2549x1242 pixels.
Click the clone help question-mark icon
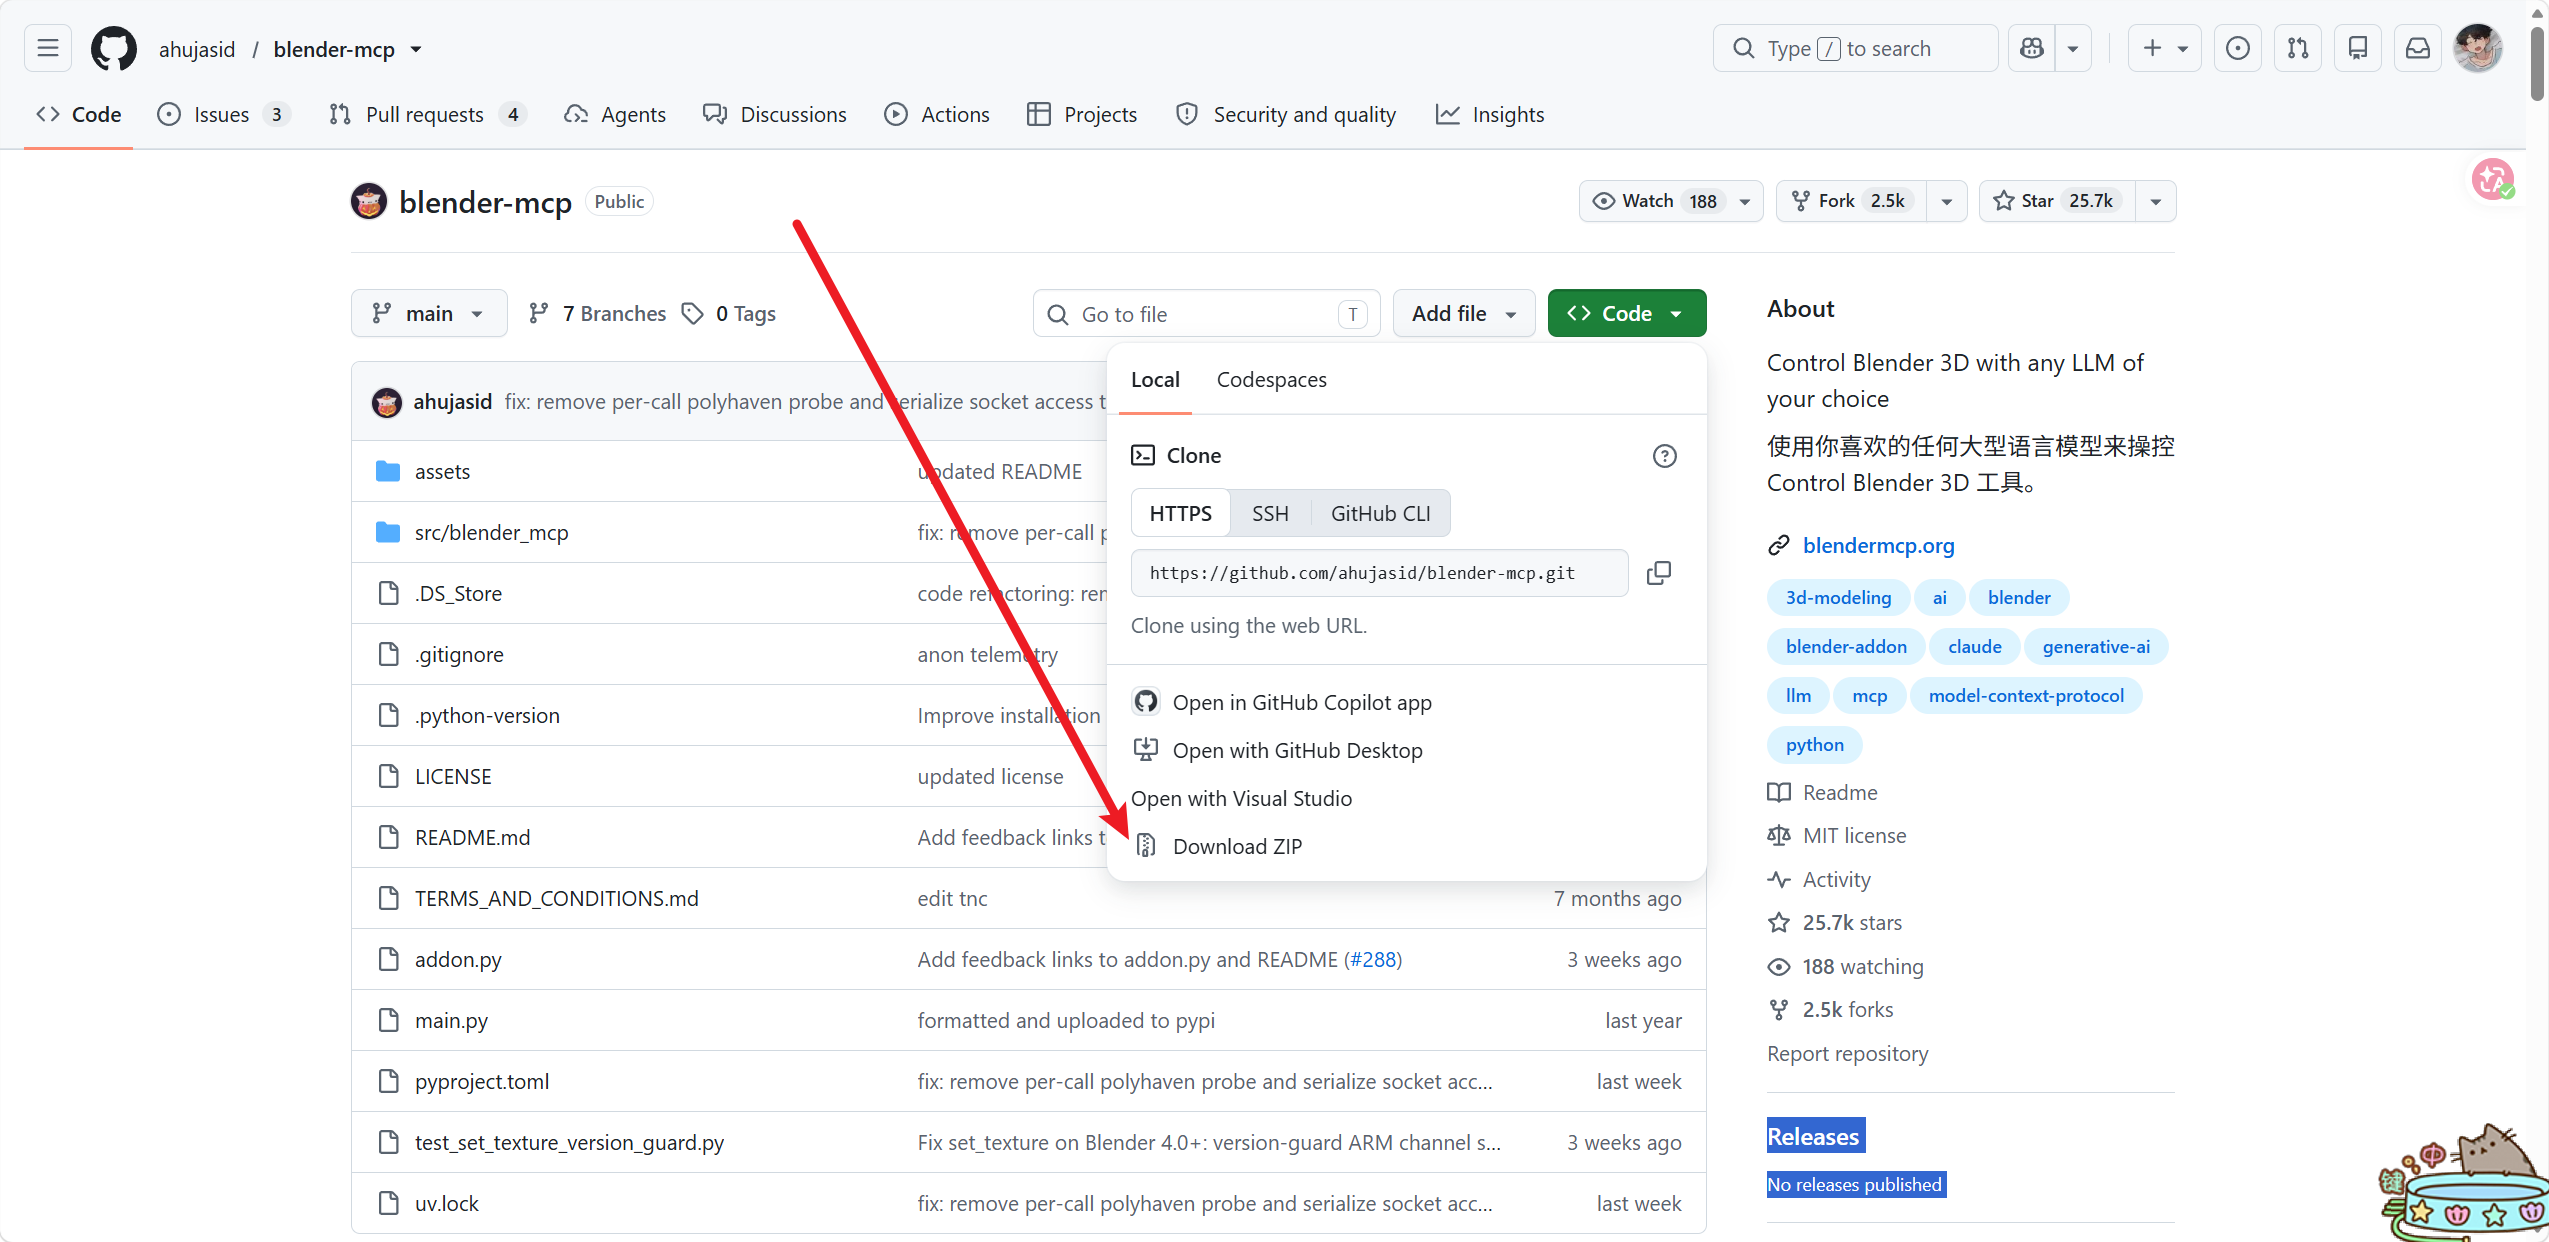tap(1665, 456)
